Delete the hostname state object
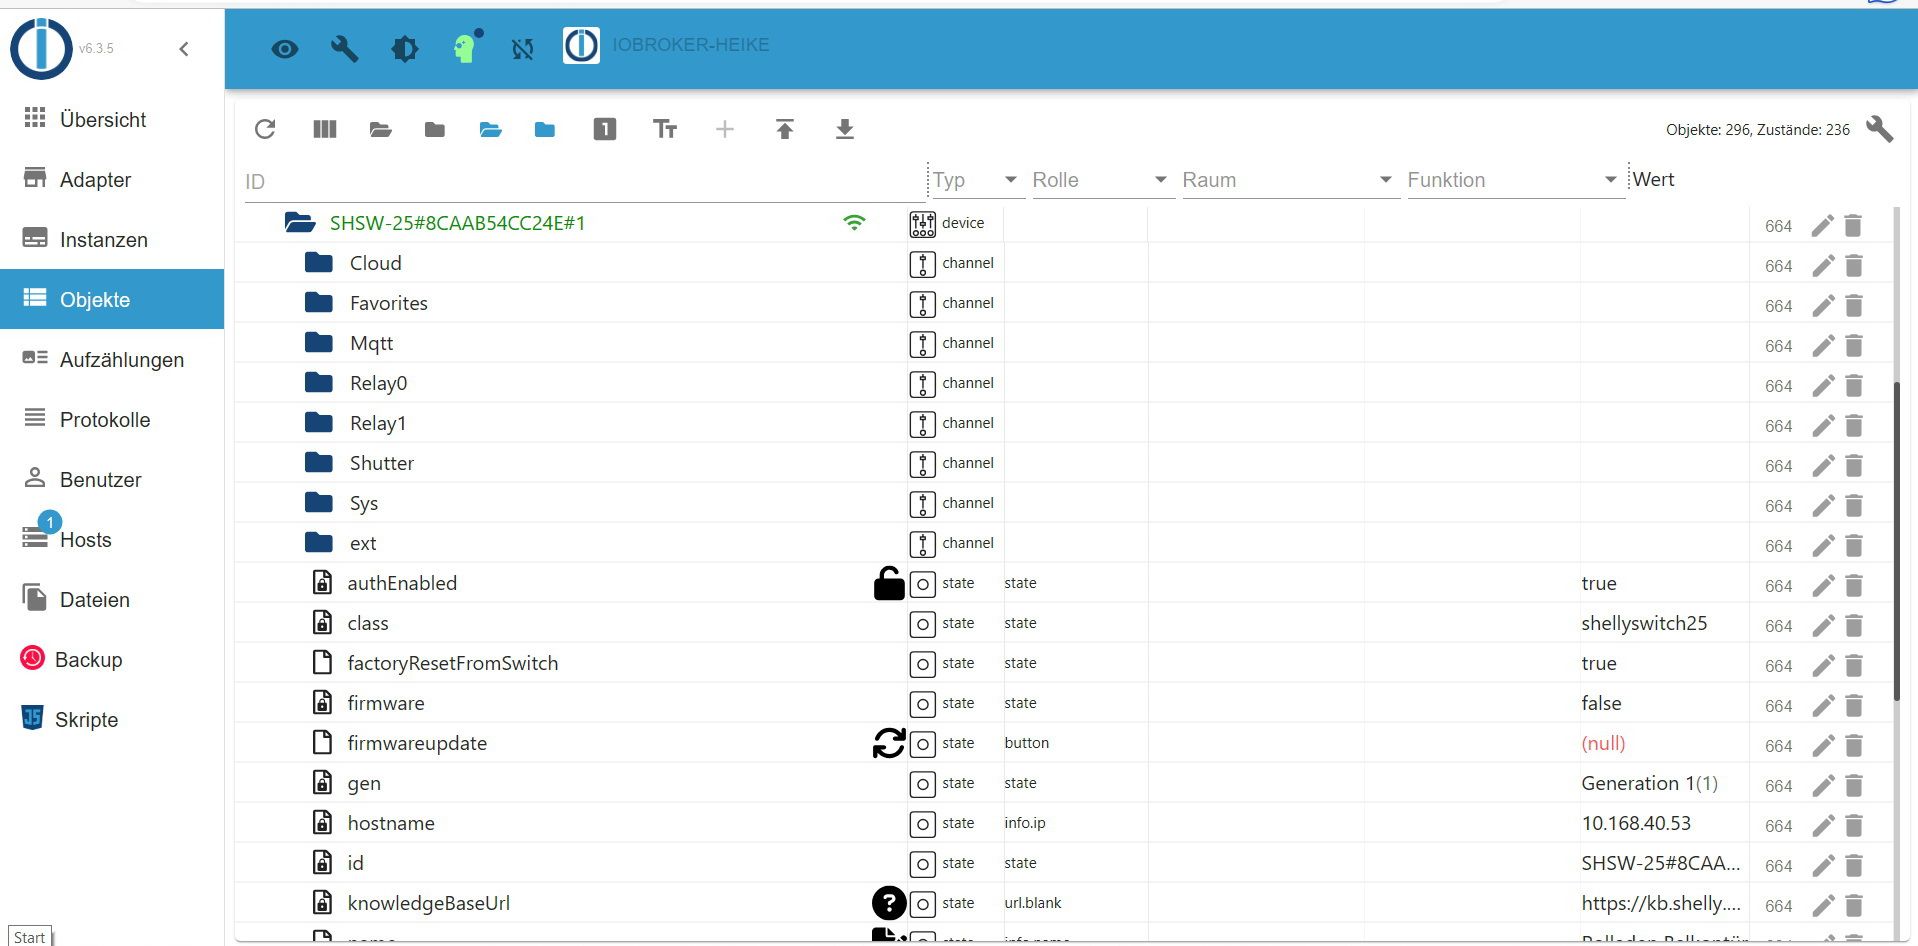 click(x=1853, y=826)
